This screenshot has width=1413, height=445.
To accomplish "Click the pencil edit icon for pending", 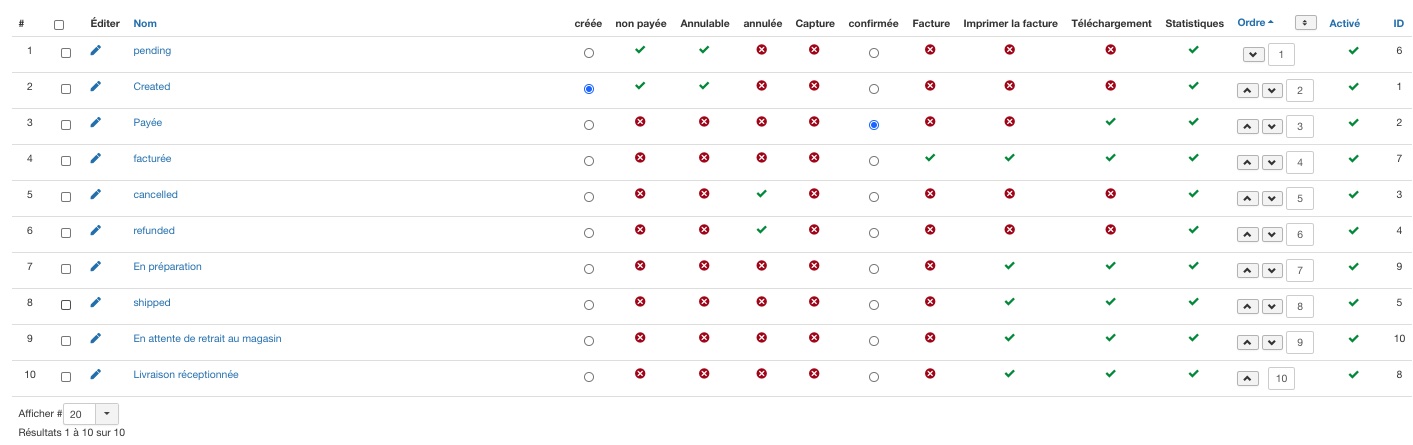I will click(x=96, y=51).
